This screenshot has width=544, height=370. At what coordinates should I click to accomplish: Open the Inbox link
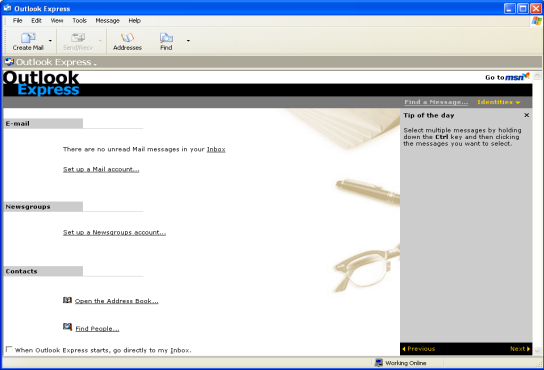[216, 149]
